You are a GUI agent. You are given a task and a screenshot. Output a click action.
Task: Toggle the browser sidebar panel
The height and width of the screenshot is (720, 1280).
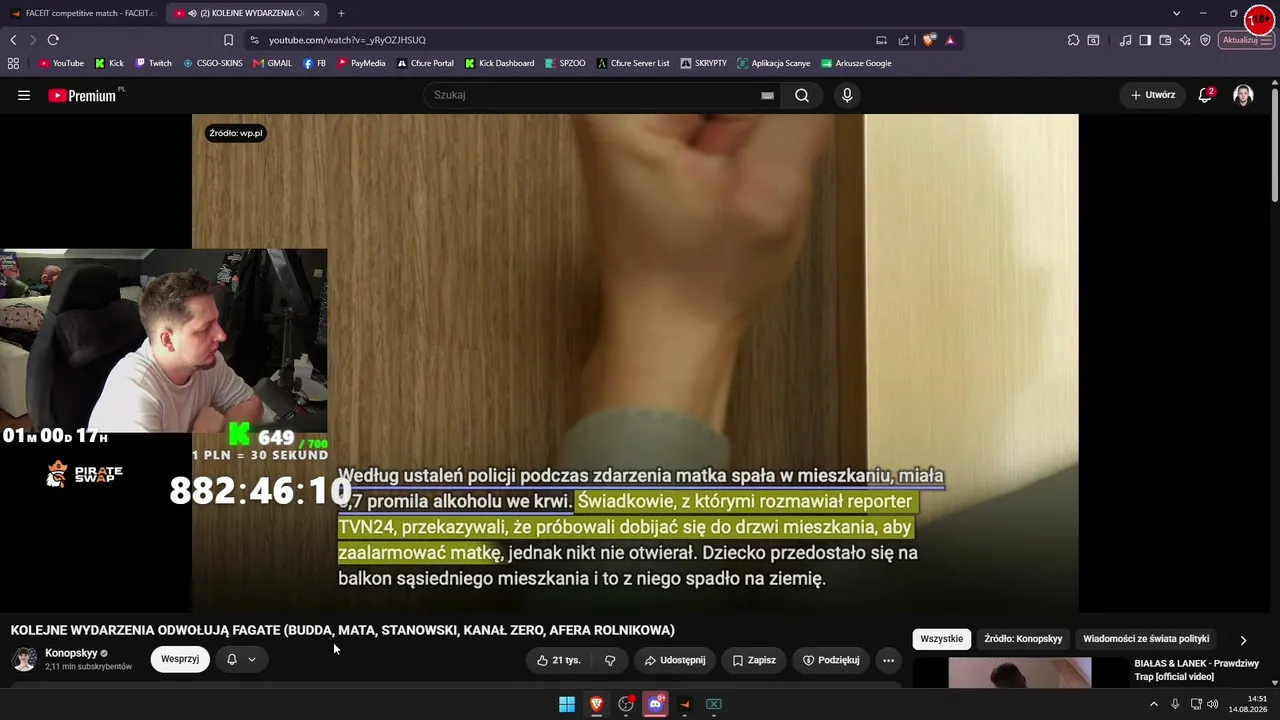click(1145, 40)
